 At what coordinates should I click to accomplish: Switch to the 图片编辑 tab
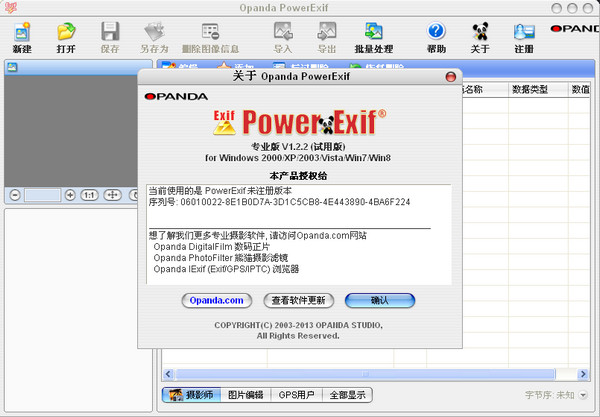[244, 395]
